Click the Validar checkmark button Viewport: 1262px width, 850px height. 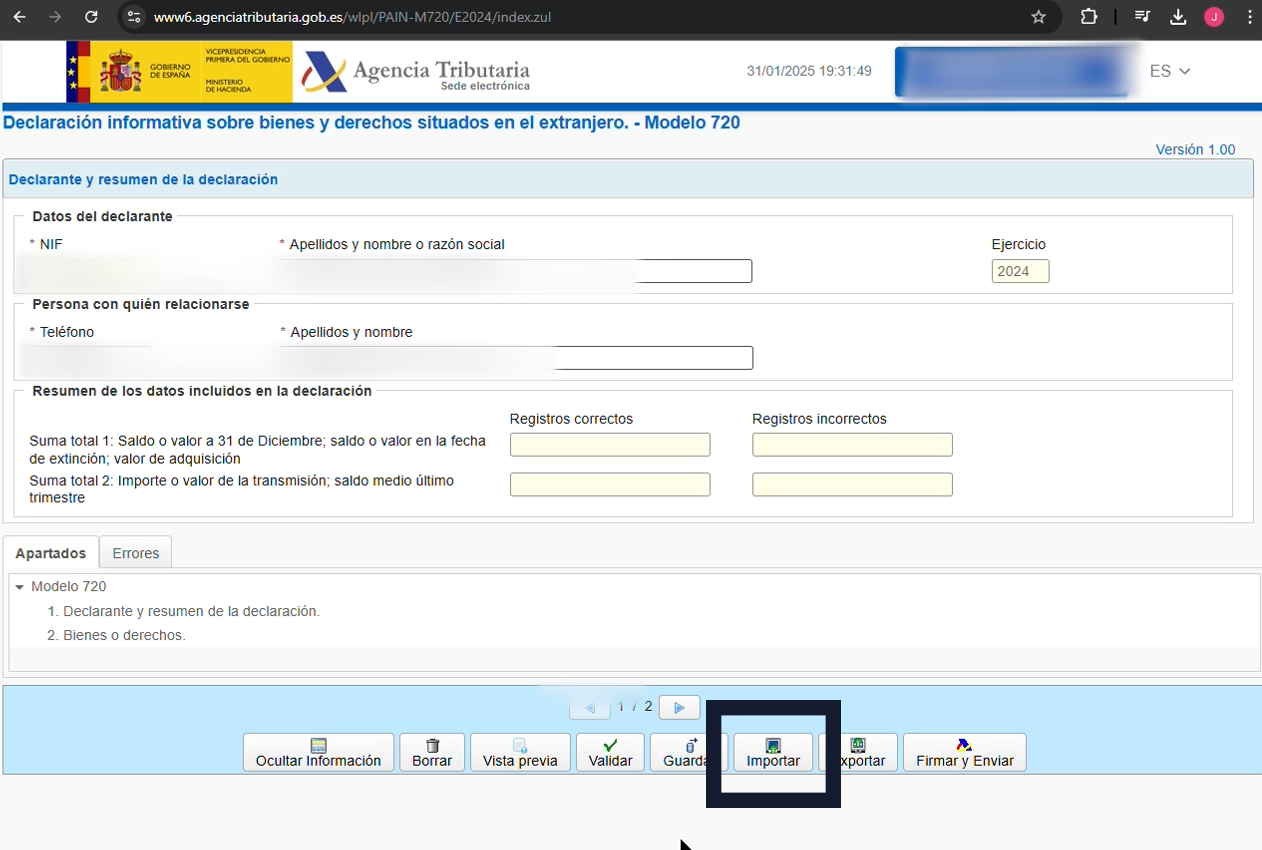point(610,752)
